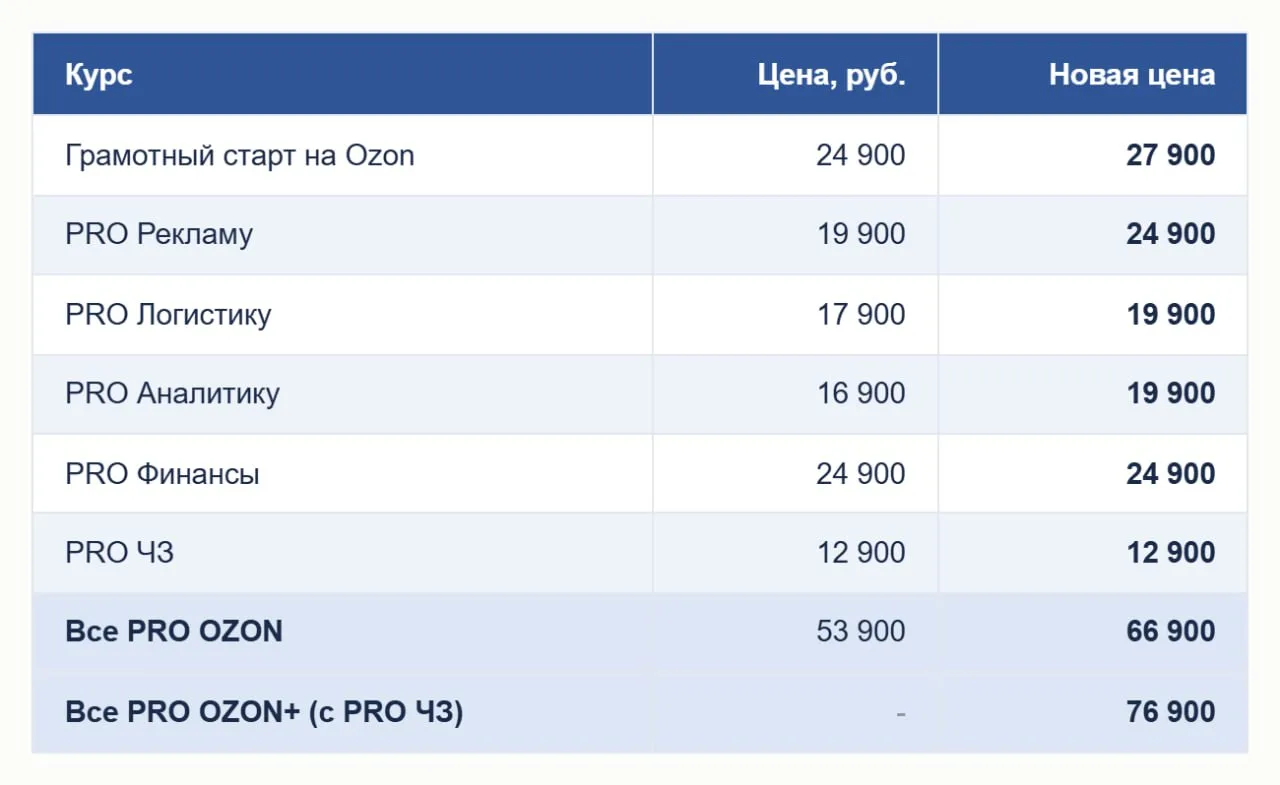Click the old price 17 900

coord(861,314)
